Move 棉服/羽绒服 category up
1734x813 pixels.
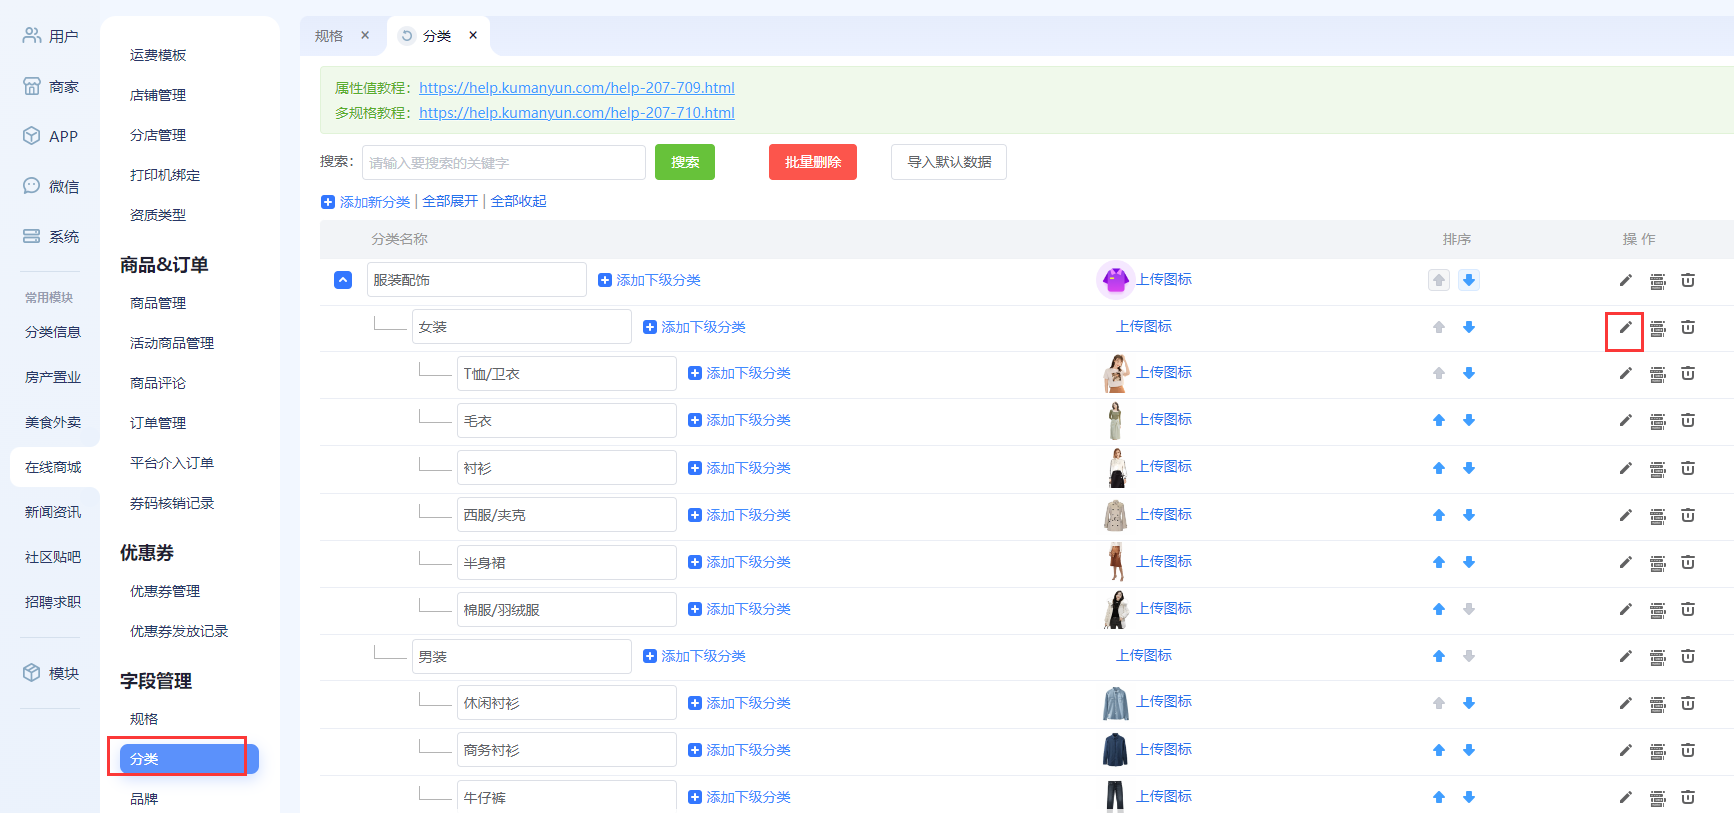(1439, 609)
